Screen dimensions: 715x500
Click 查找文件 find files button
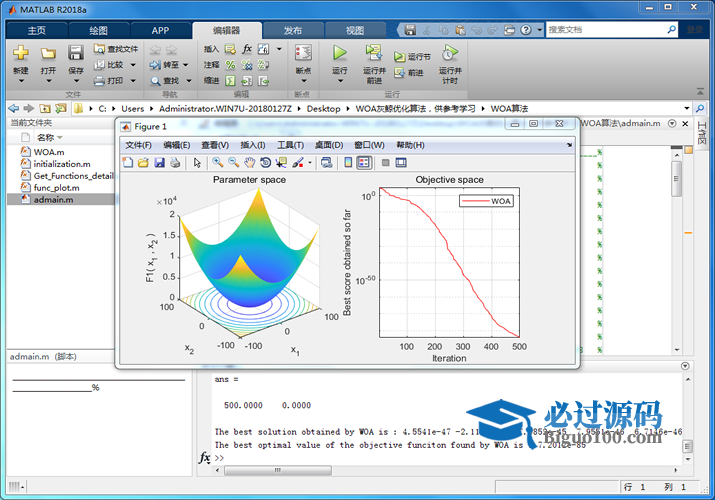(116, 49)
